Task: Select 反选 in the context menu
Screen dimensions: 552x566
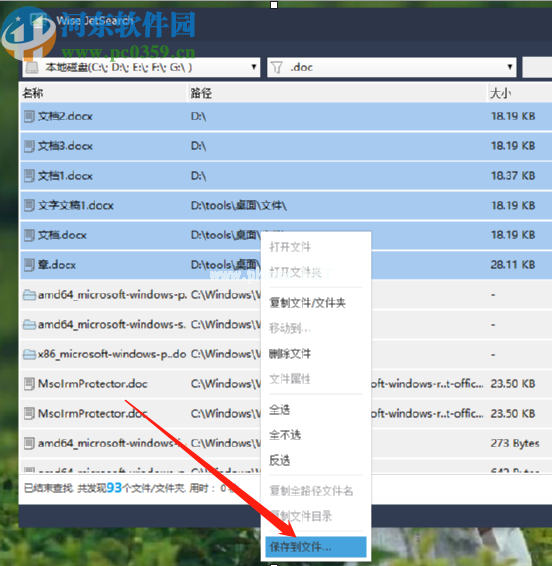Action: coord(279,460)
